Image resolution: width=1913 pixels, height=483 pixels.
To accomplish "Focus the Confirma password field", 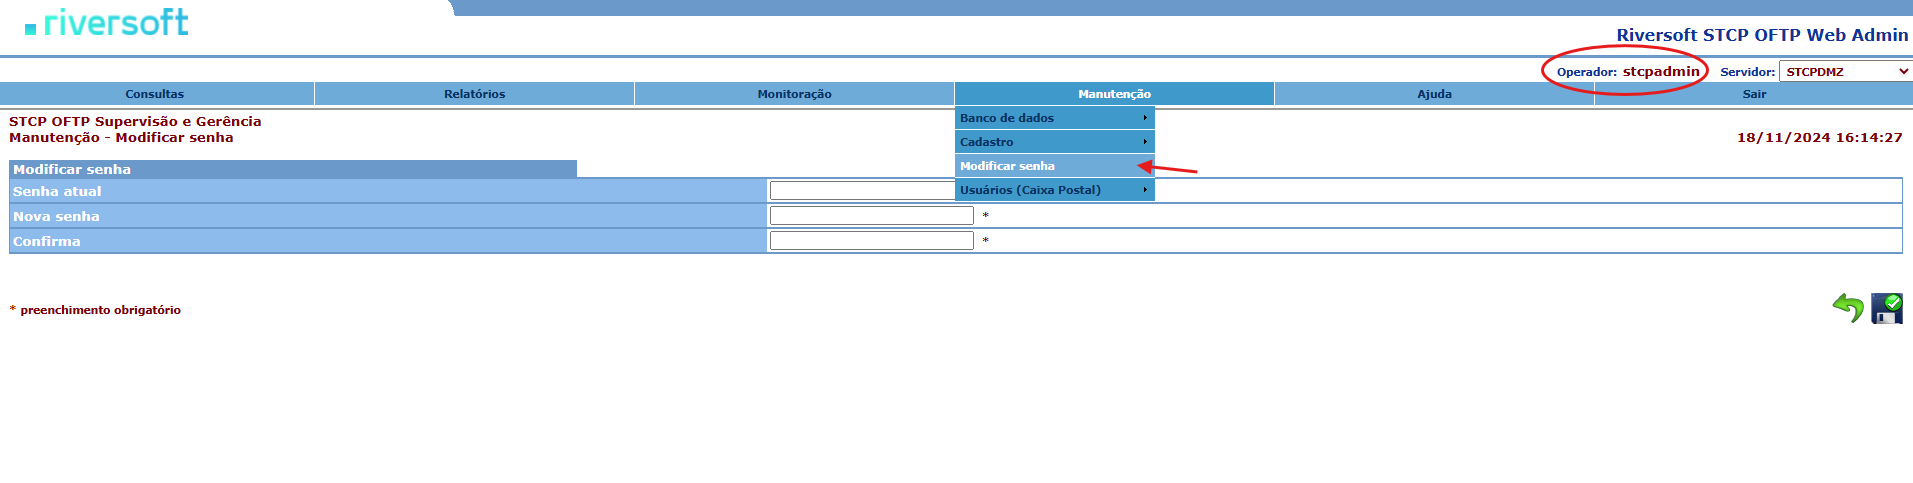I will 872,241.
